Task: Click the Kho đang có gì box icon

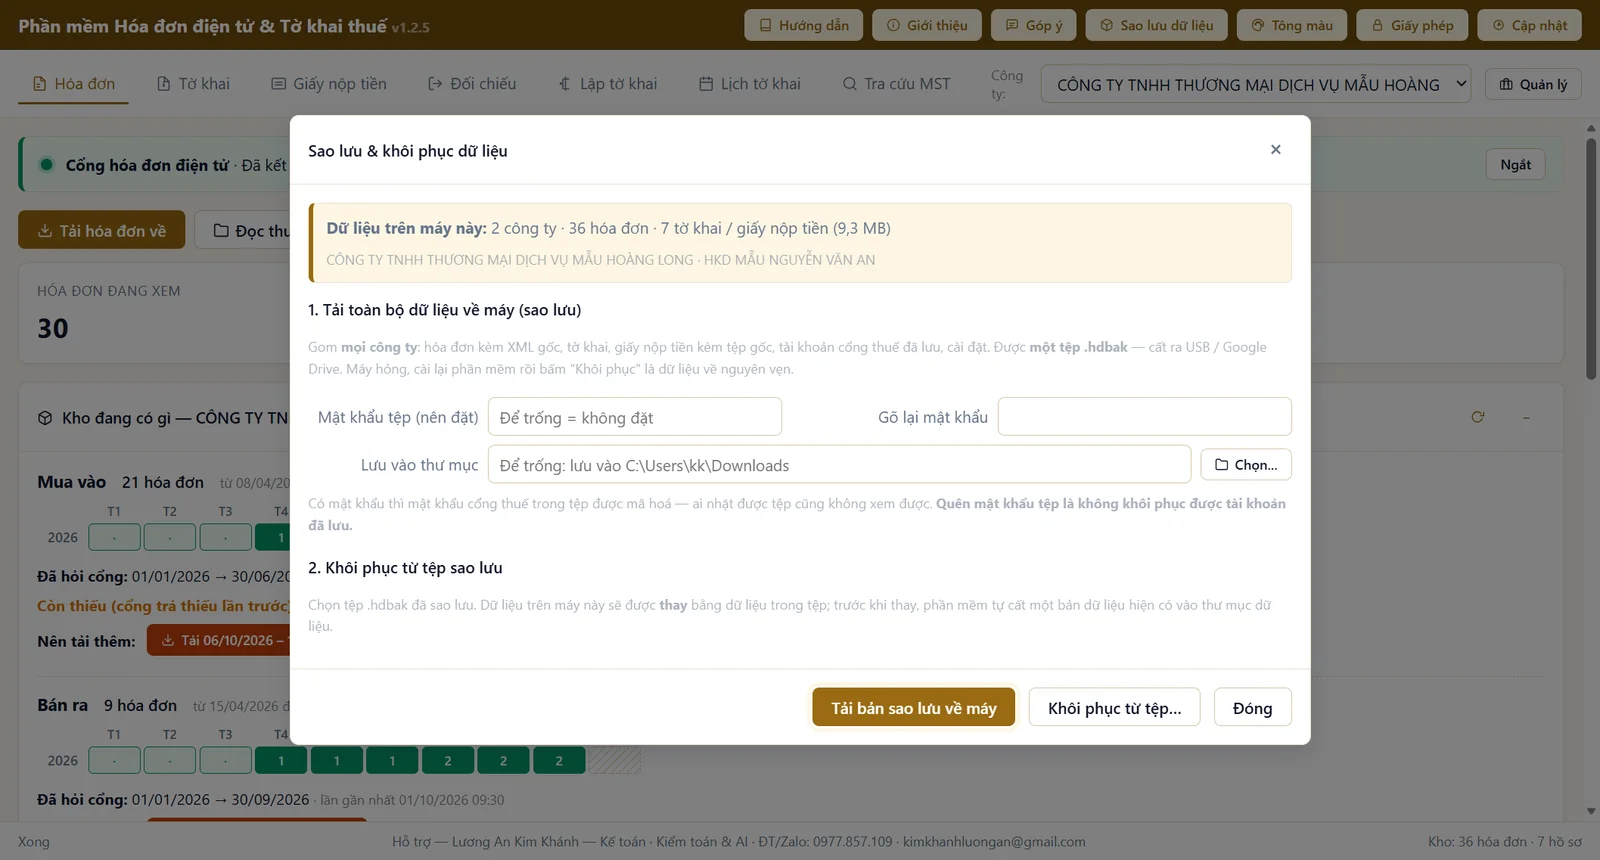Action: pos(45,418)
